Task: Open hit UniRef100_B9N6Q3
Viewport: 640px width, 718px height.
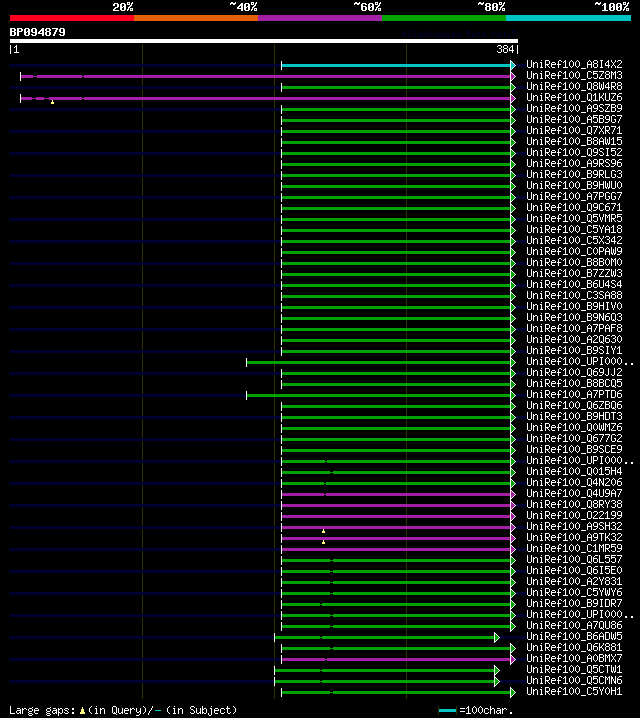Action: pos(574,317)
